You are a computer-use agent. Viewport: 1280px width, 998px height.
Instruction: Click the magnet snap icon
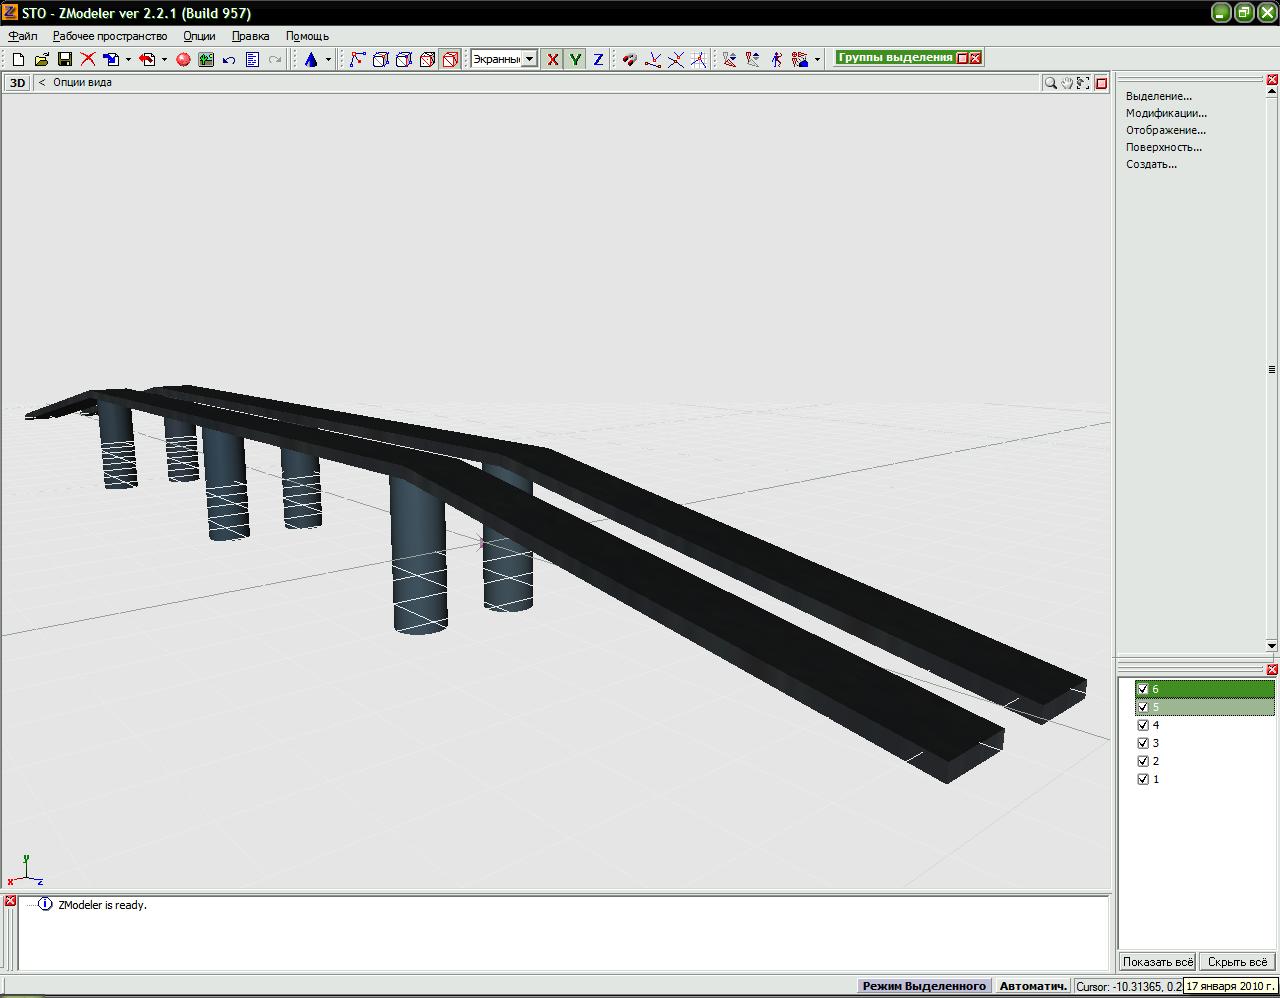click(629, 60)
